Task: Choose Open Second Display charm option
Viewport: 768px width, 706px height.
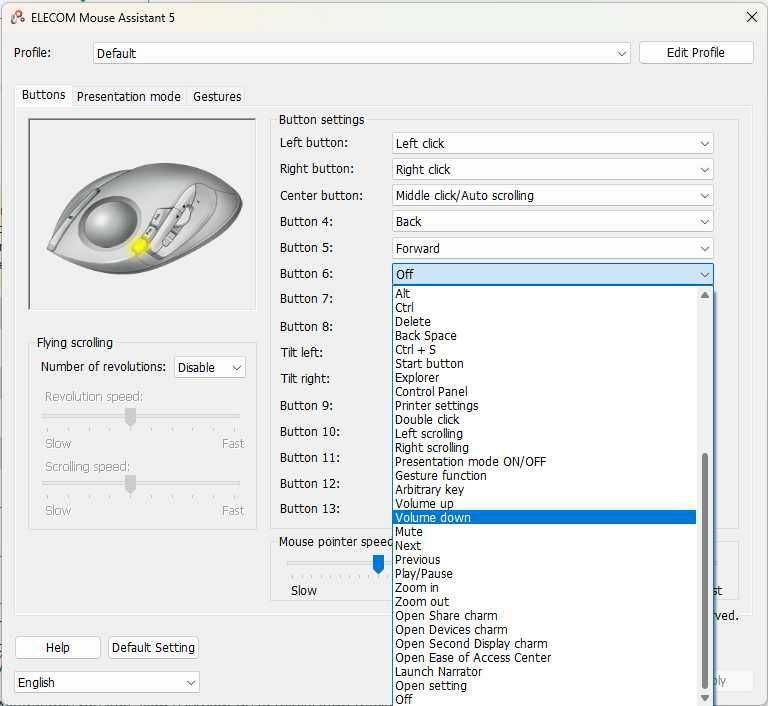Action: (545, 644)
